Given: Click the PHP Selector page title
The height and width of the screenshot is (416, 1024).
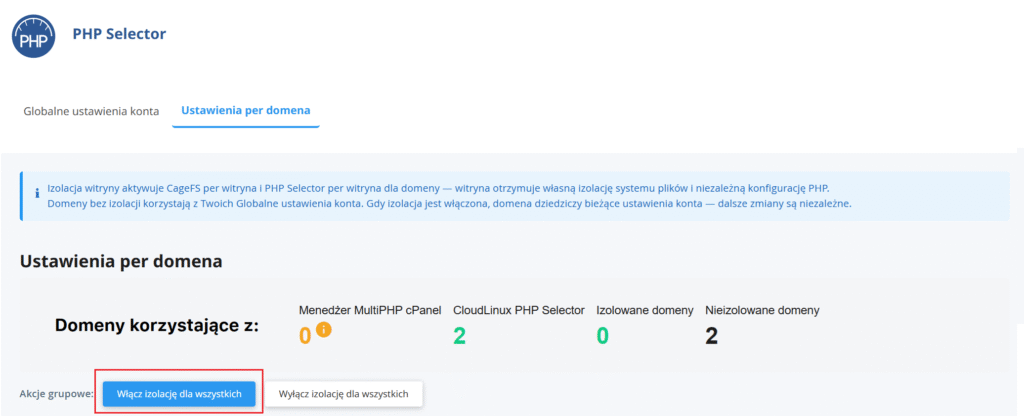Looking at the screenshot, I should click(x=119, y=34).
